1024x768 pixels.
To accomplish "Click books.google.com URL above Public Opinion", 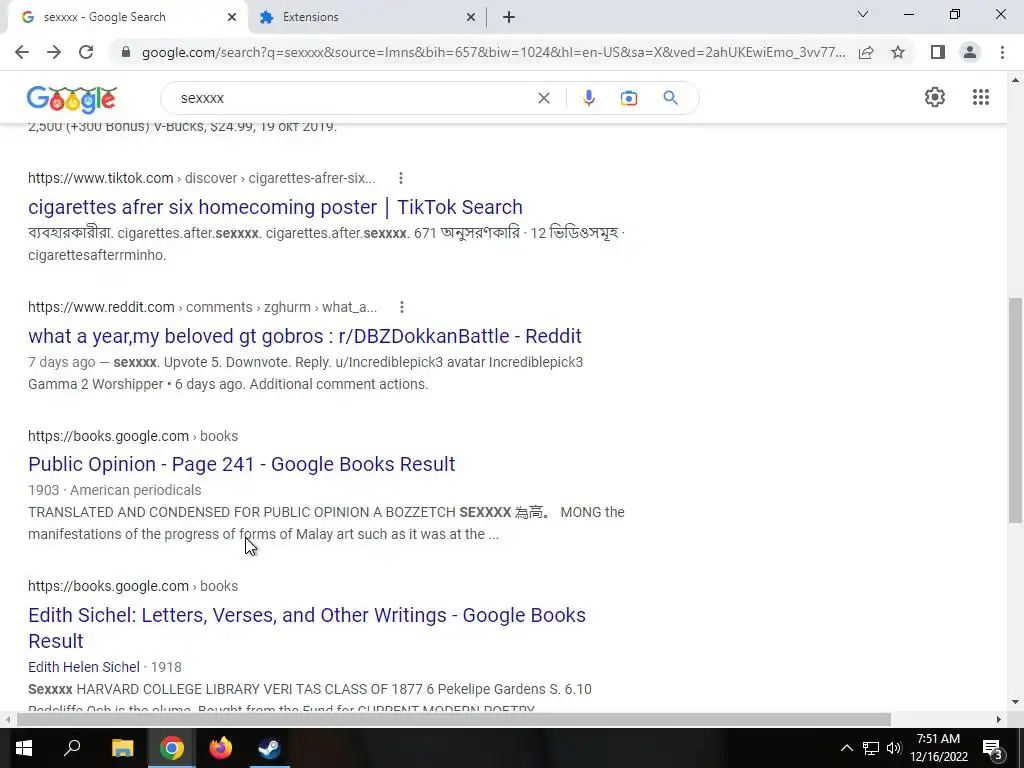I will point(133,436).
